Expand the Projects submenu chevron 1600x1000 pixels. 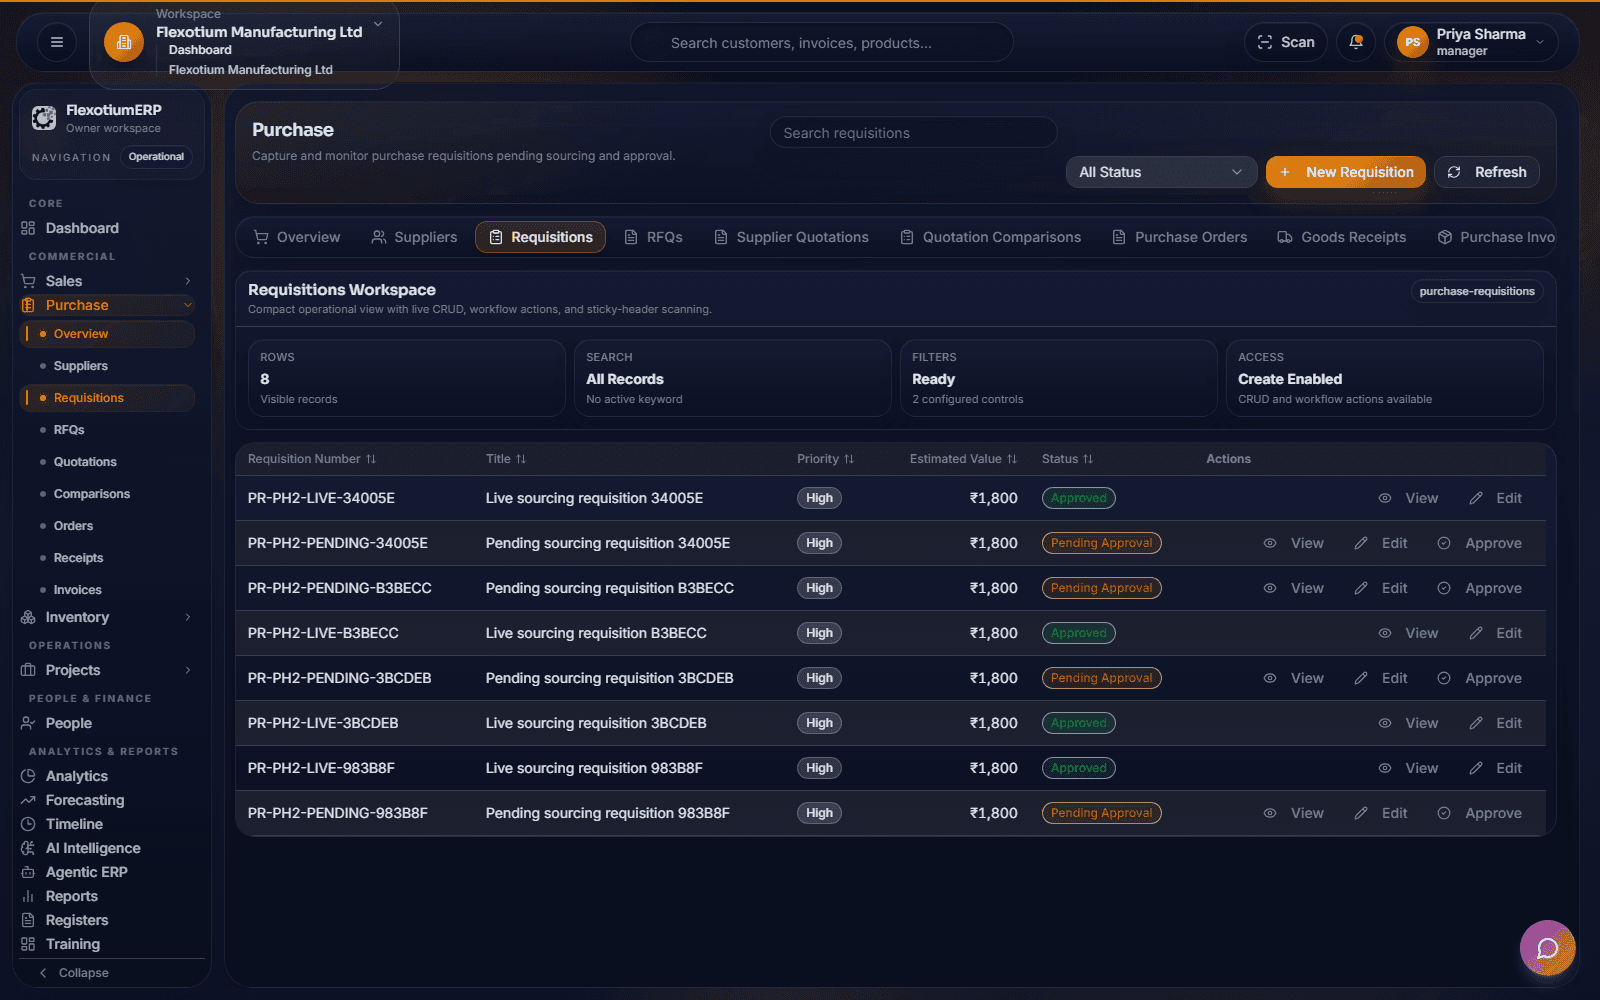(x=188, y=670)
